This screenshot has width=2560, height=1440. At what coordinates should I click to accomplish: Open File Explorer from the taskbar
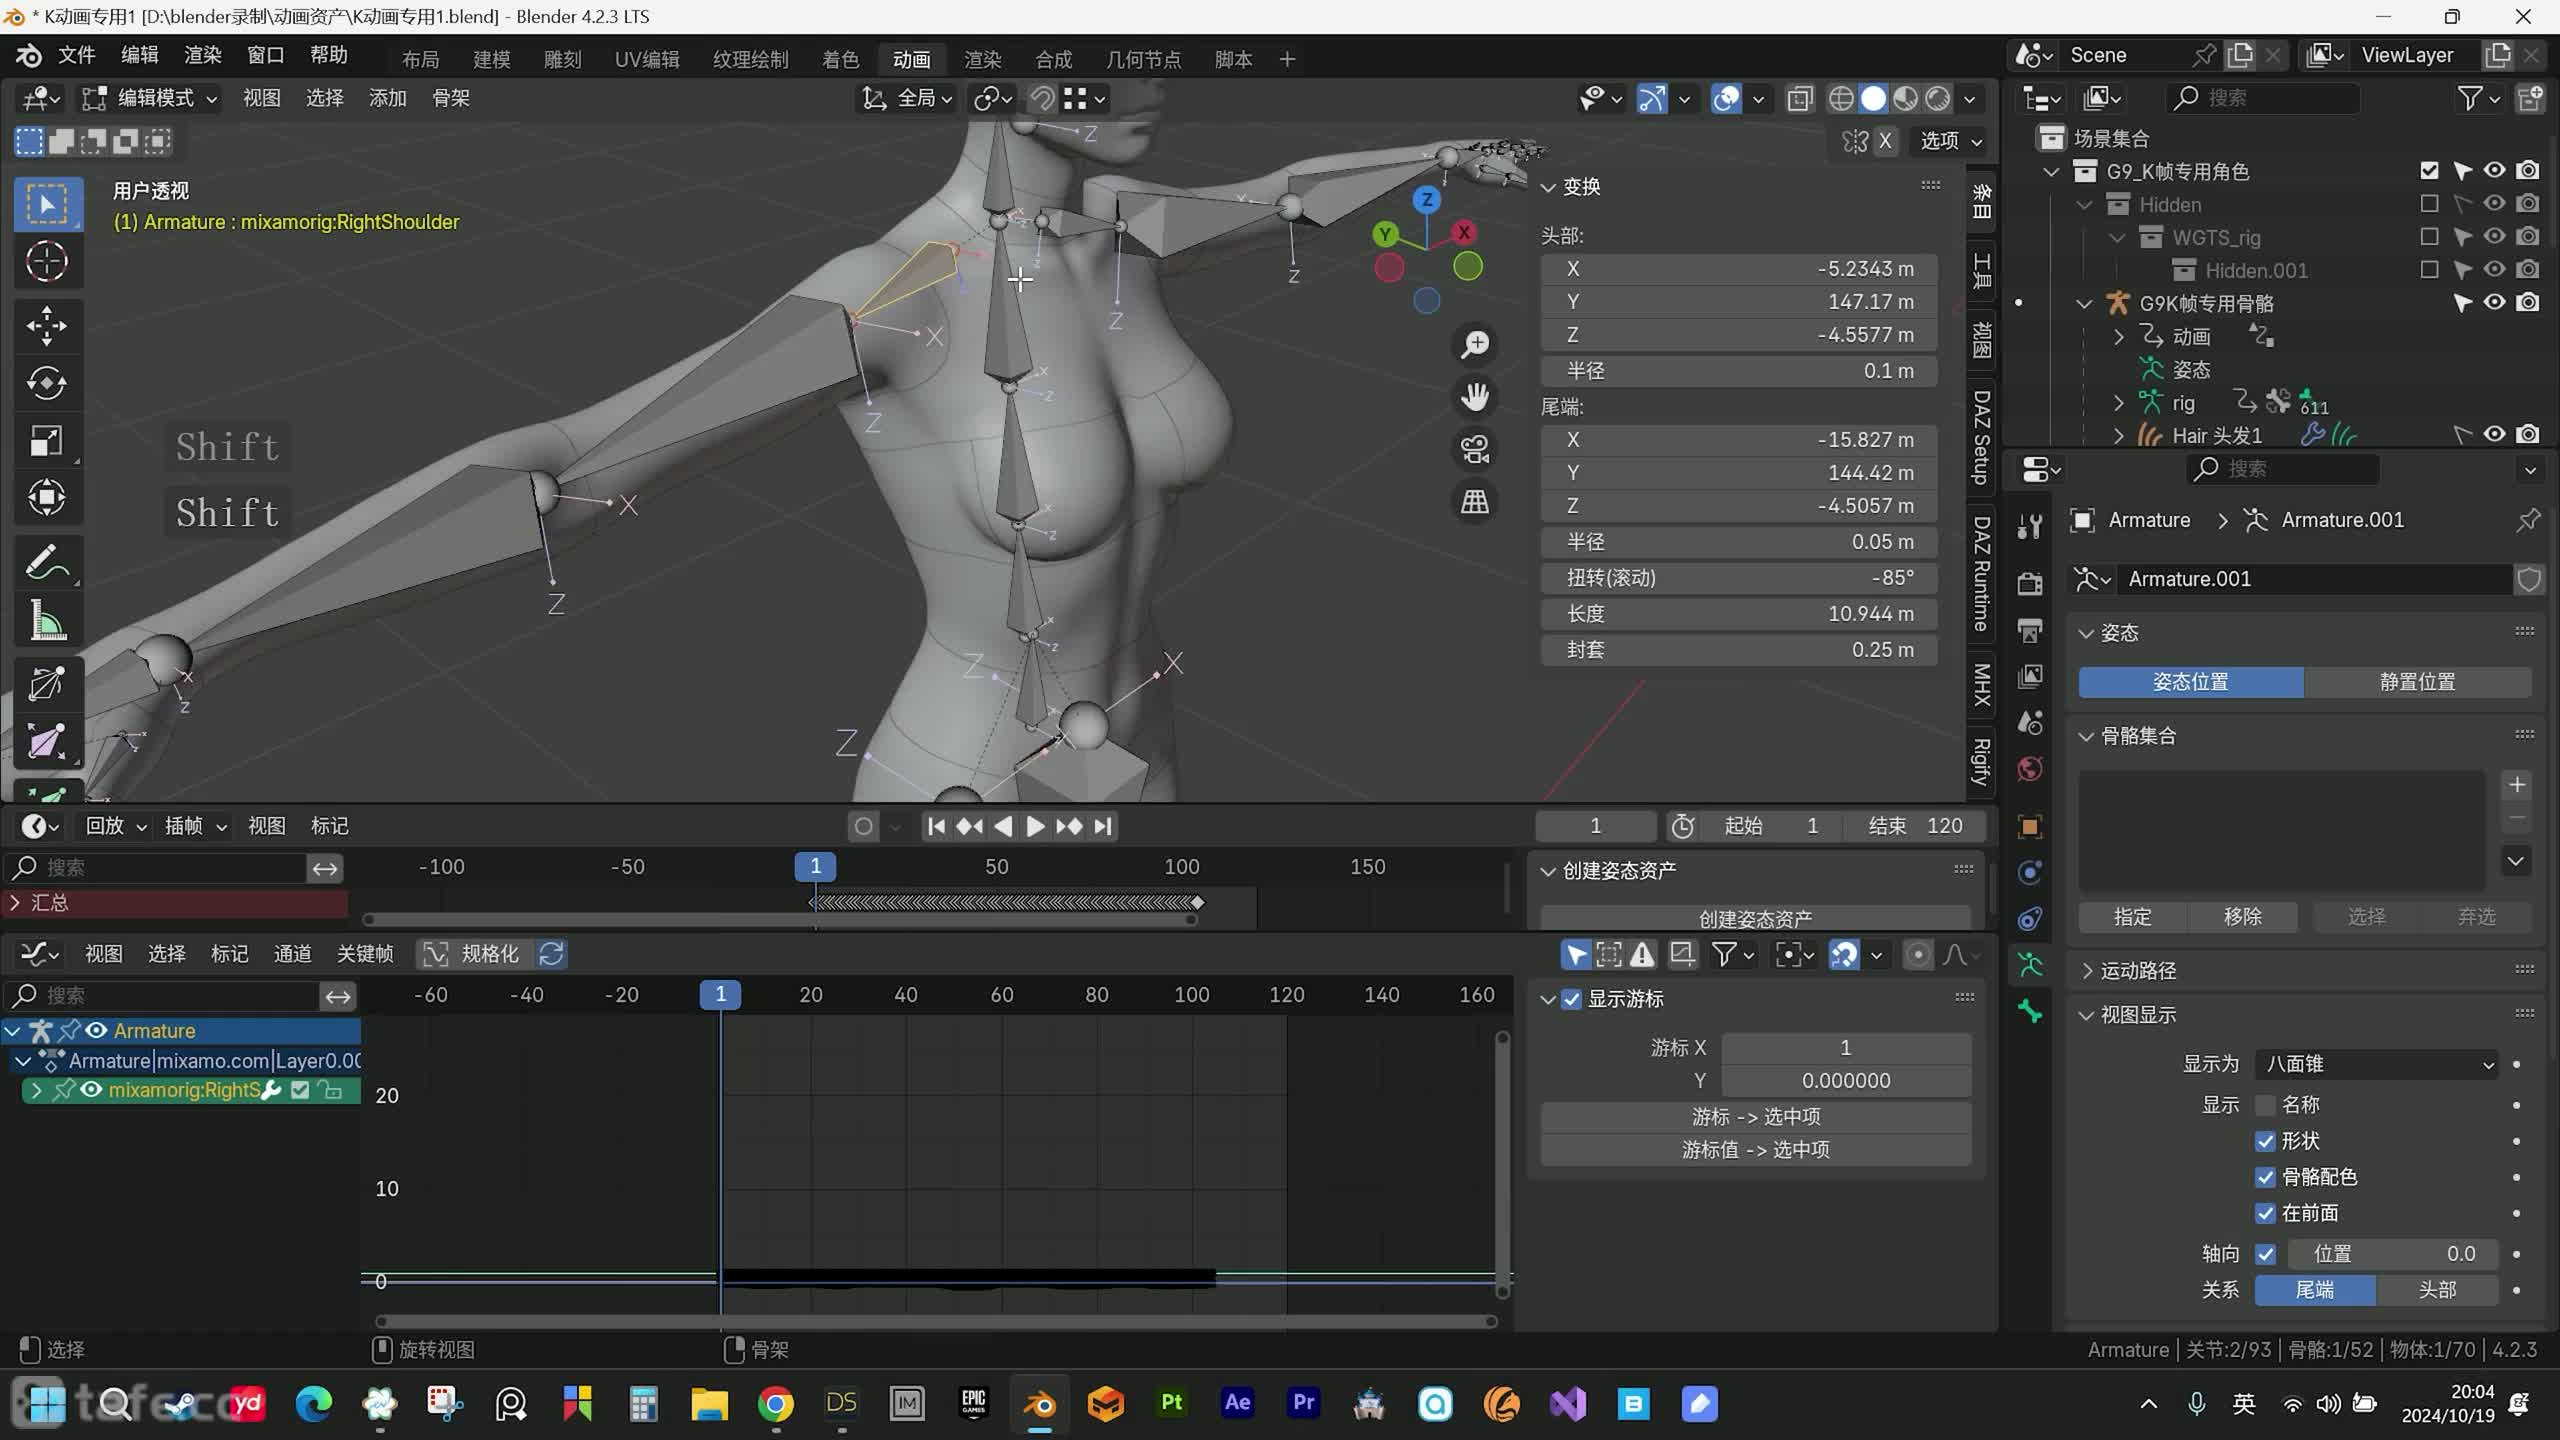pyautogui.click(x=709, y=1404)
